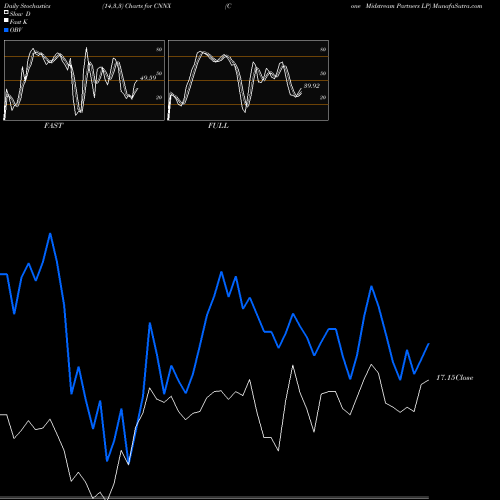Select the 'OBV' legend label

[16, 30]
